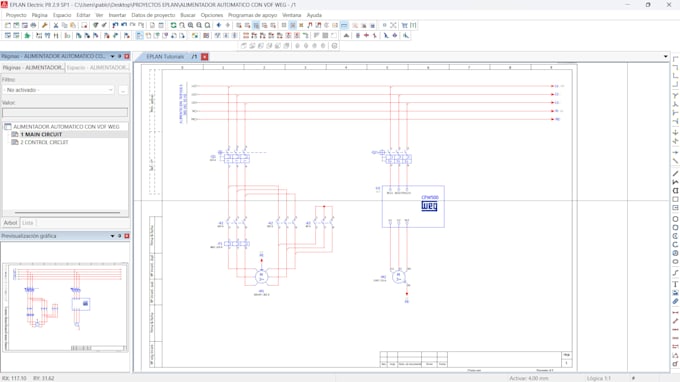Image resolution: width=680 pixels, height=382 pixels.
Task: Click the green refresh/redraw icon
Action: coord(173,26)
